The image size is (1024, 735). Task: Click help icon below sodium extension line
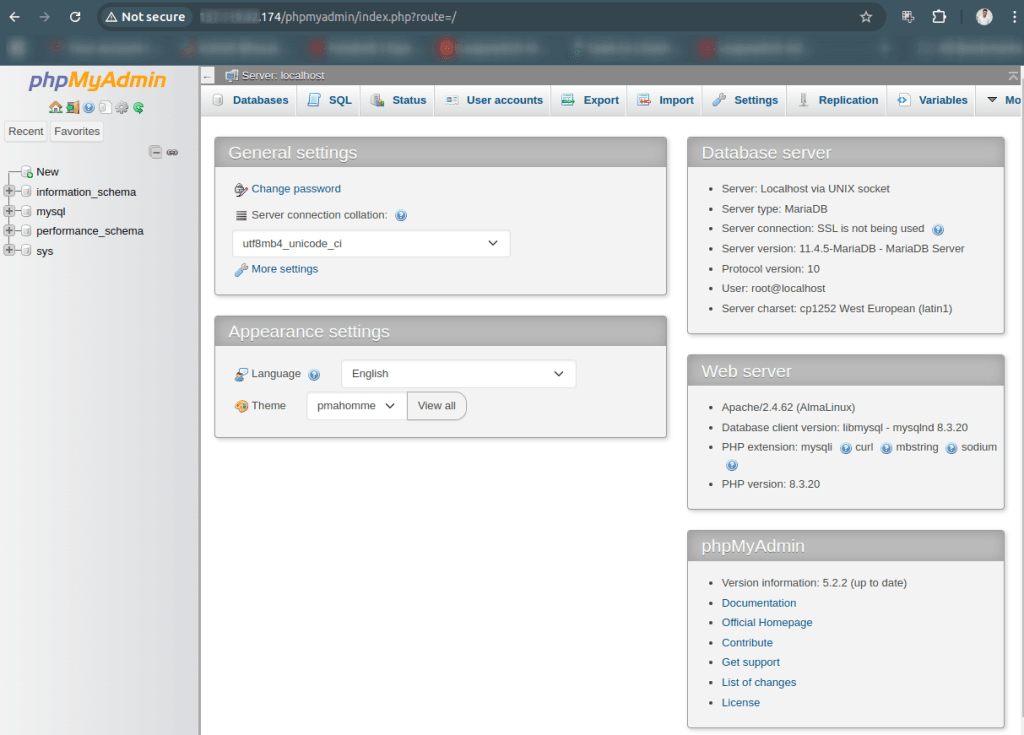click(732, 465)
